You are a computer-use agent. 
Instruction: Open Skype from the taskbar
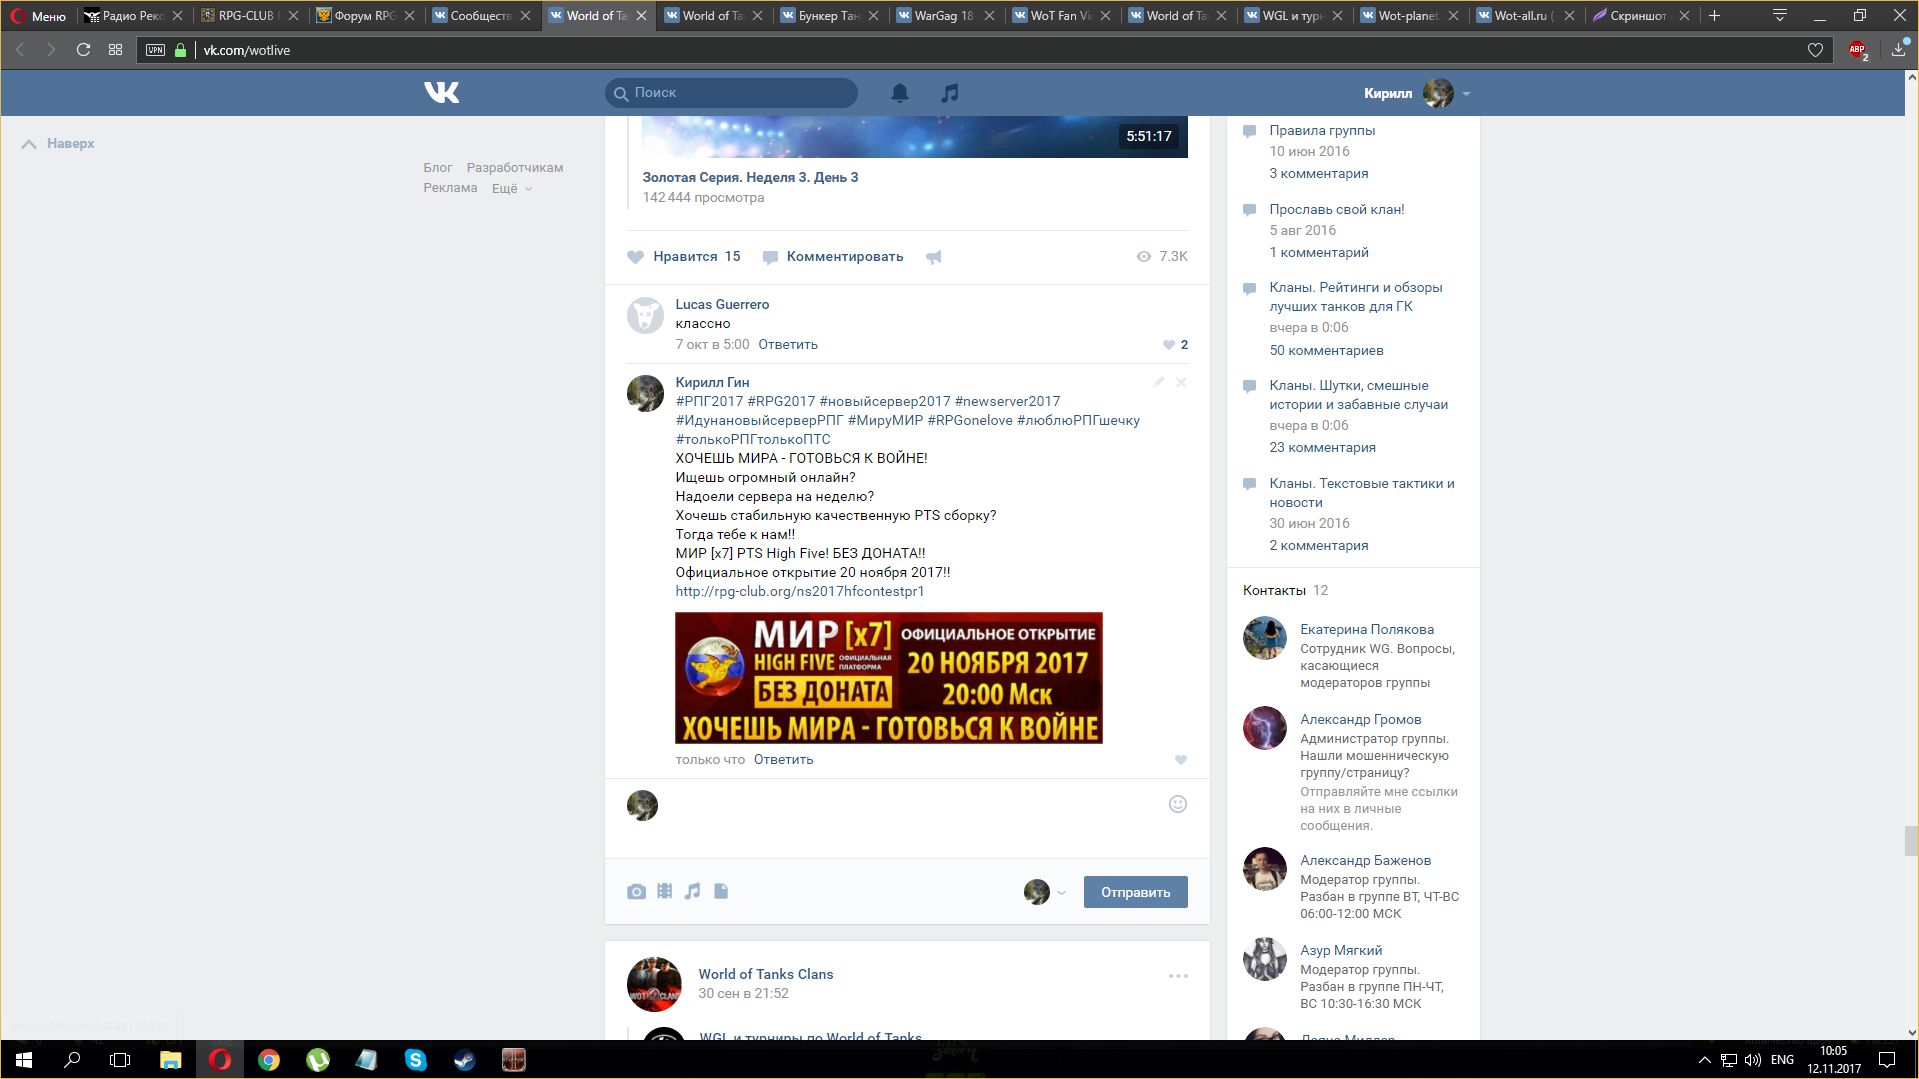coord(416,1060)
